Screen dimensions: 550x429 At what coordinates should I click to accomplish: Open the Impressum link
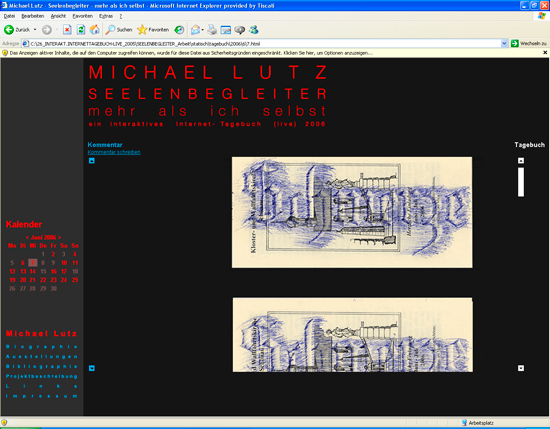pos(41,396)
